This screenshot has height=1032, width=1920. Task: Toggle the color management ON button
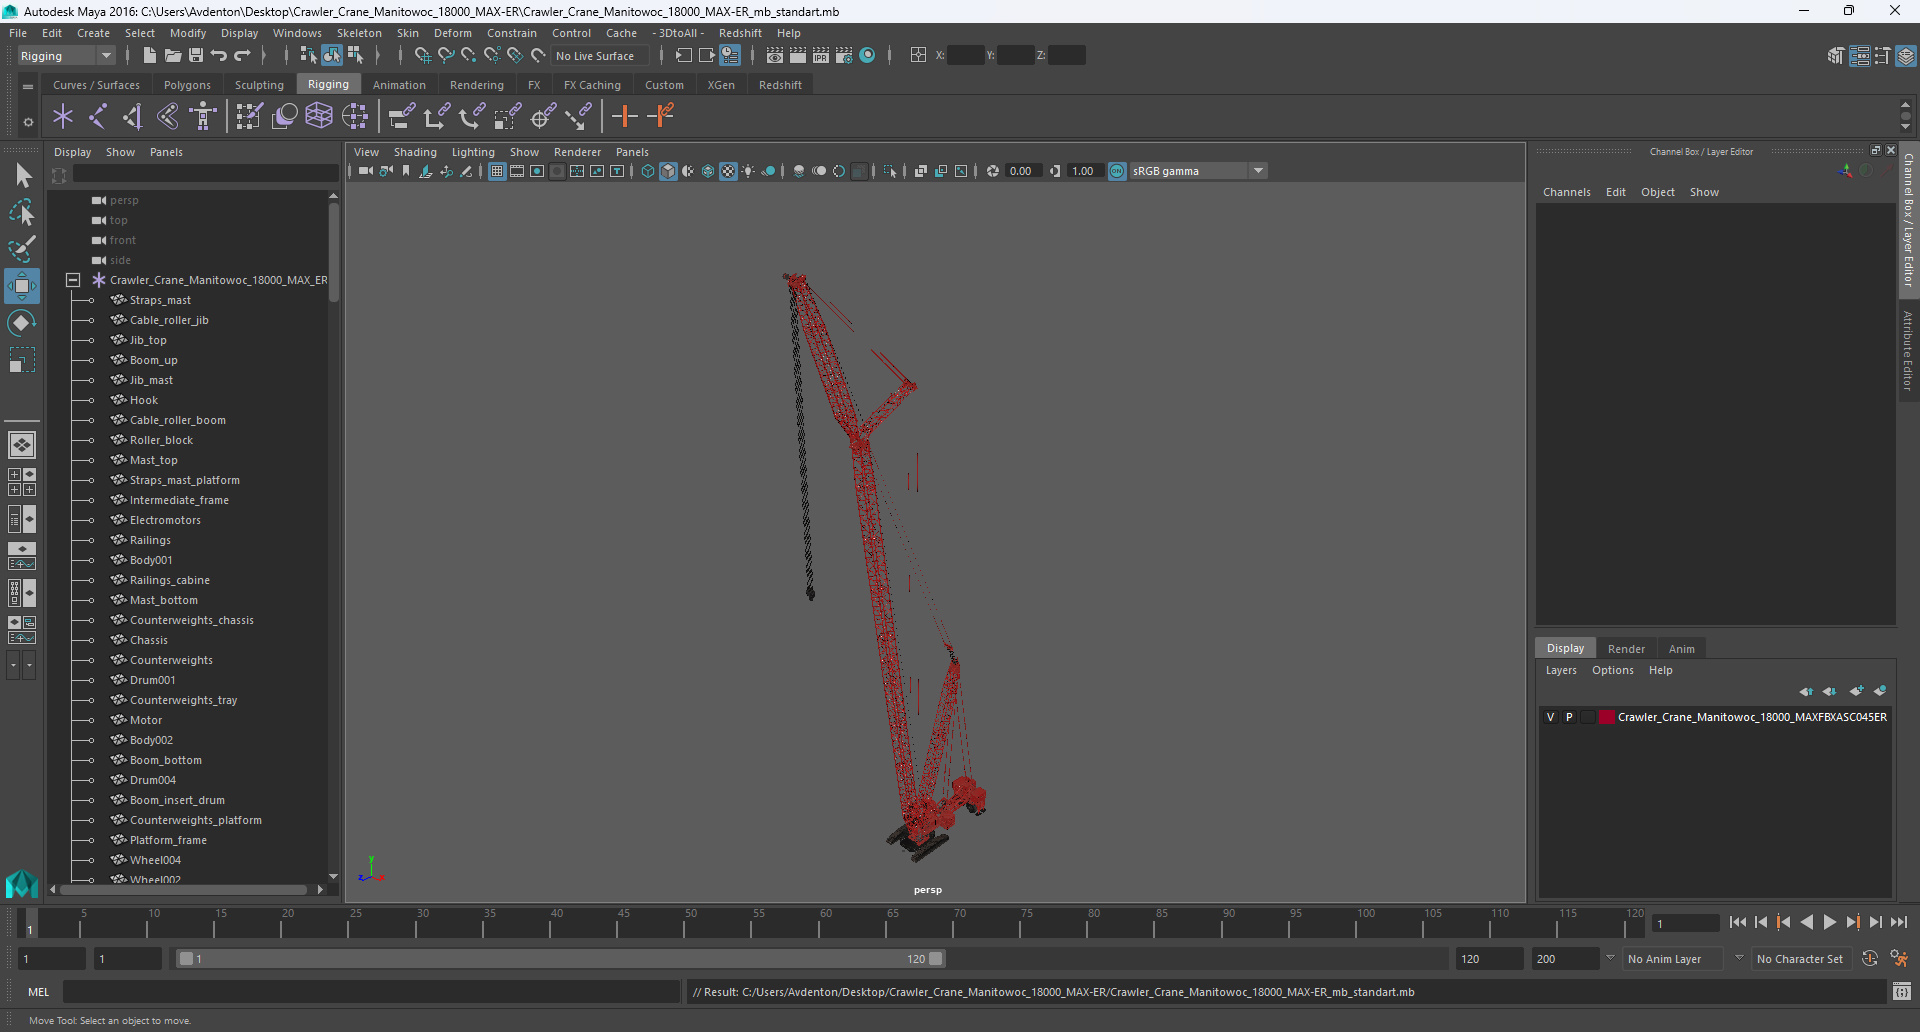[1117, 171]
